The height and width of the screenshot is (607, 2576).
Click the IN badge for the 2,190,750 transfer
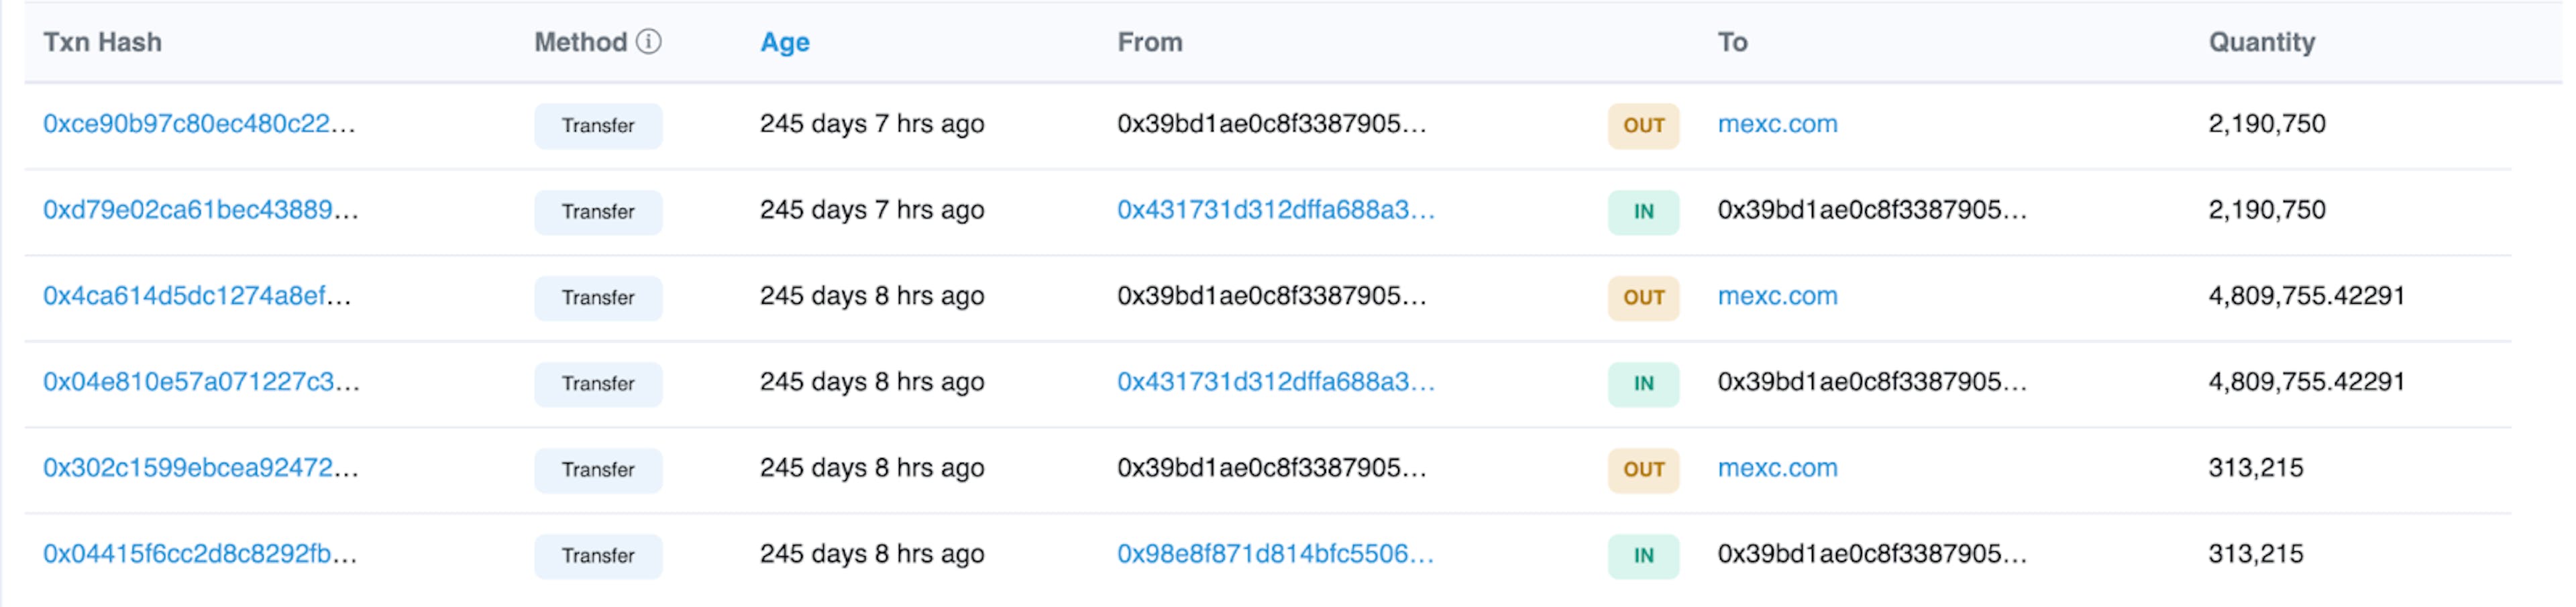coord(1643,212)
